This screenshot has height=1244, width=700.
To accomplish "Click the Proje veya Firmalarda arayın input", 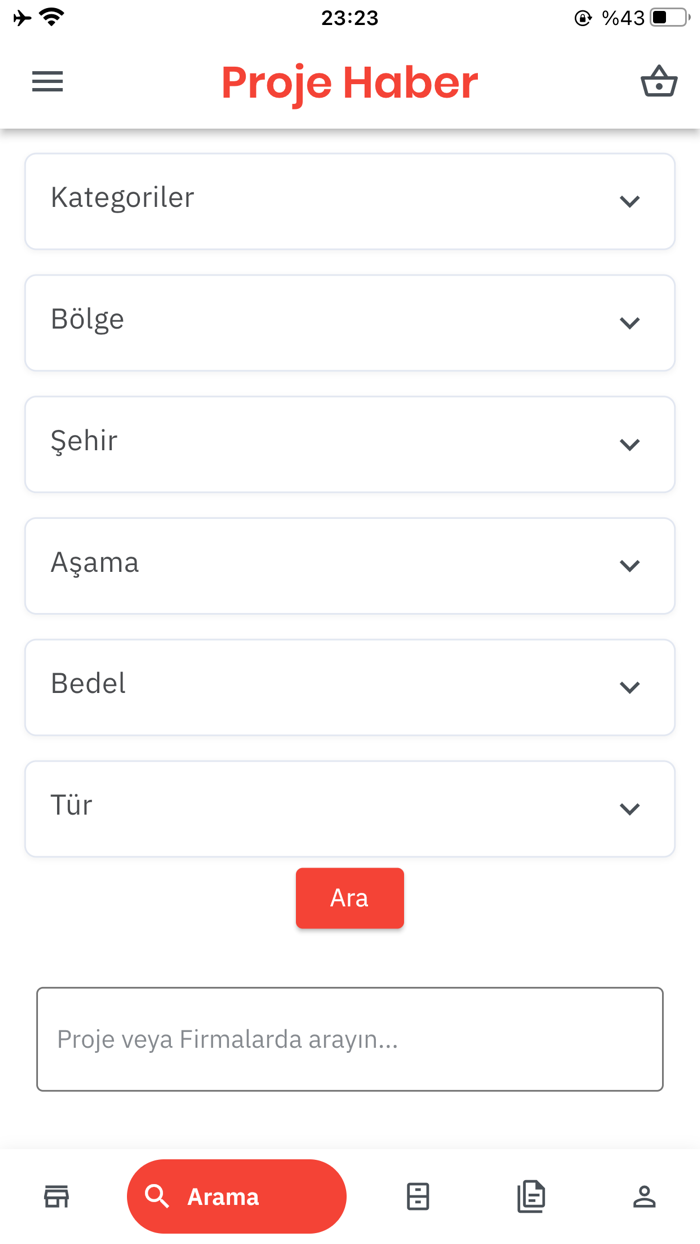I will click(349, 1039).
